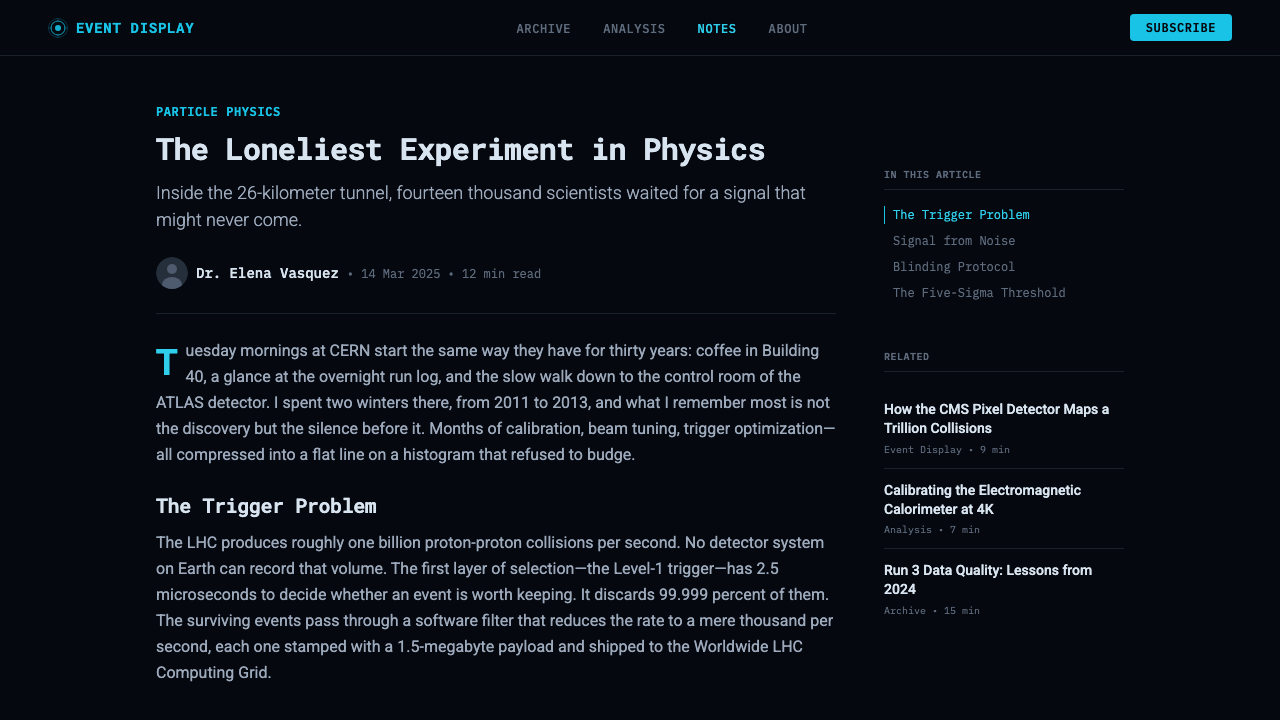Click the drop cap letter T

166,362
